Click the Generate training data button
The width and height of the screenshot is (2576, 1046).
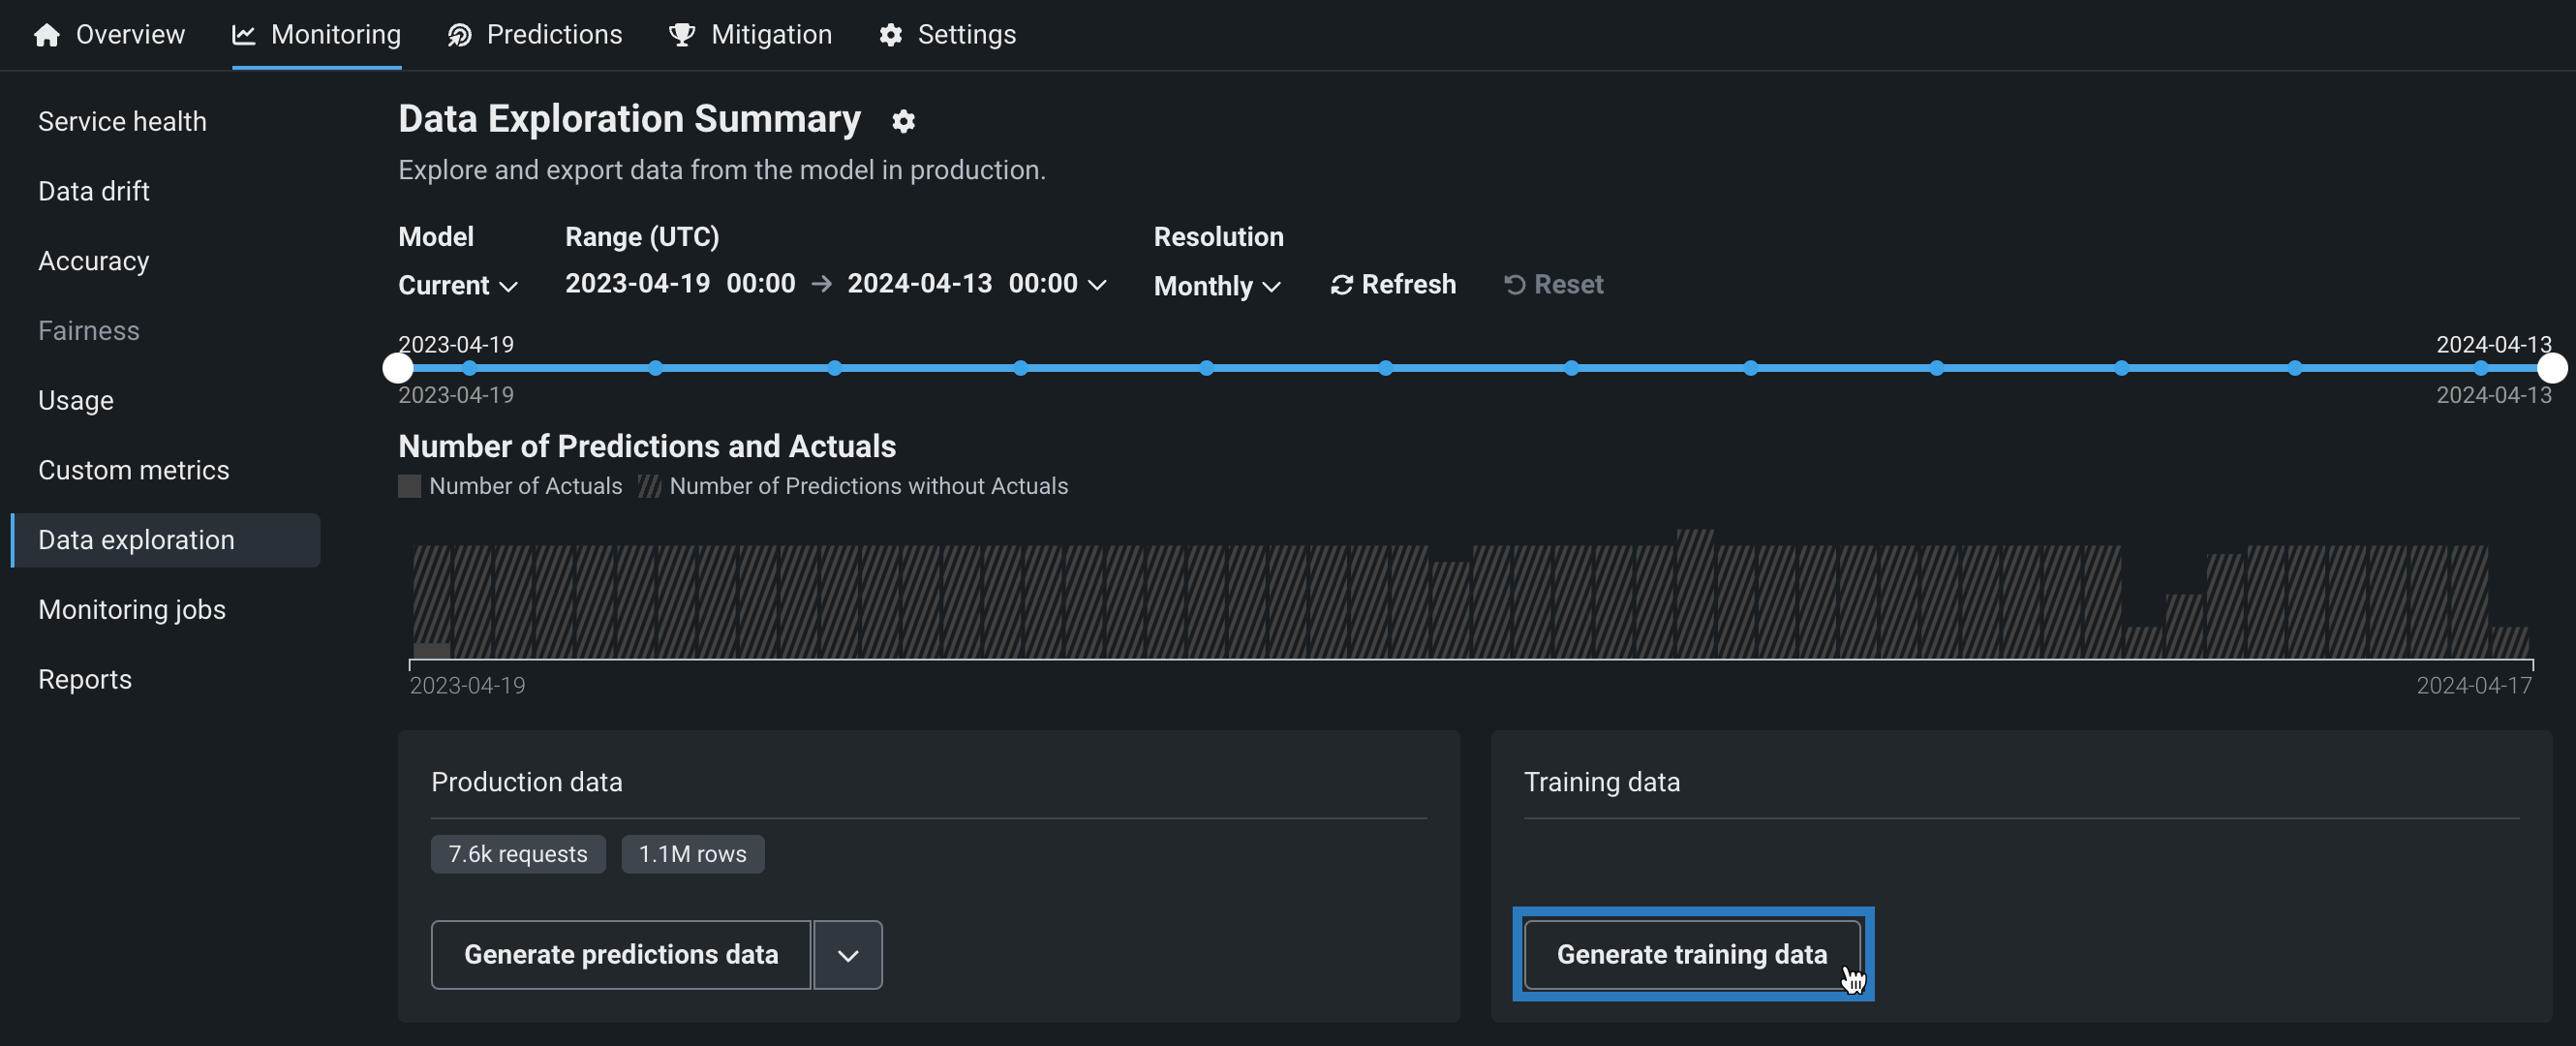click(x=1691, y=955)
